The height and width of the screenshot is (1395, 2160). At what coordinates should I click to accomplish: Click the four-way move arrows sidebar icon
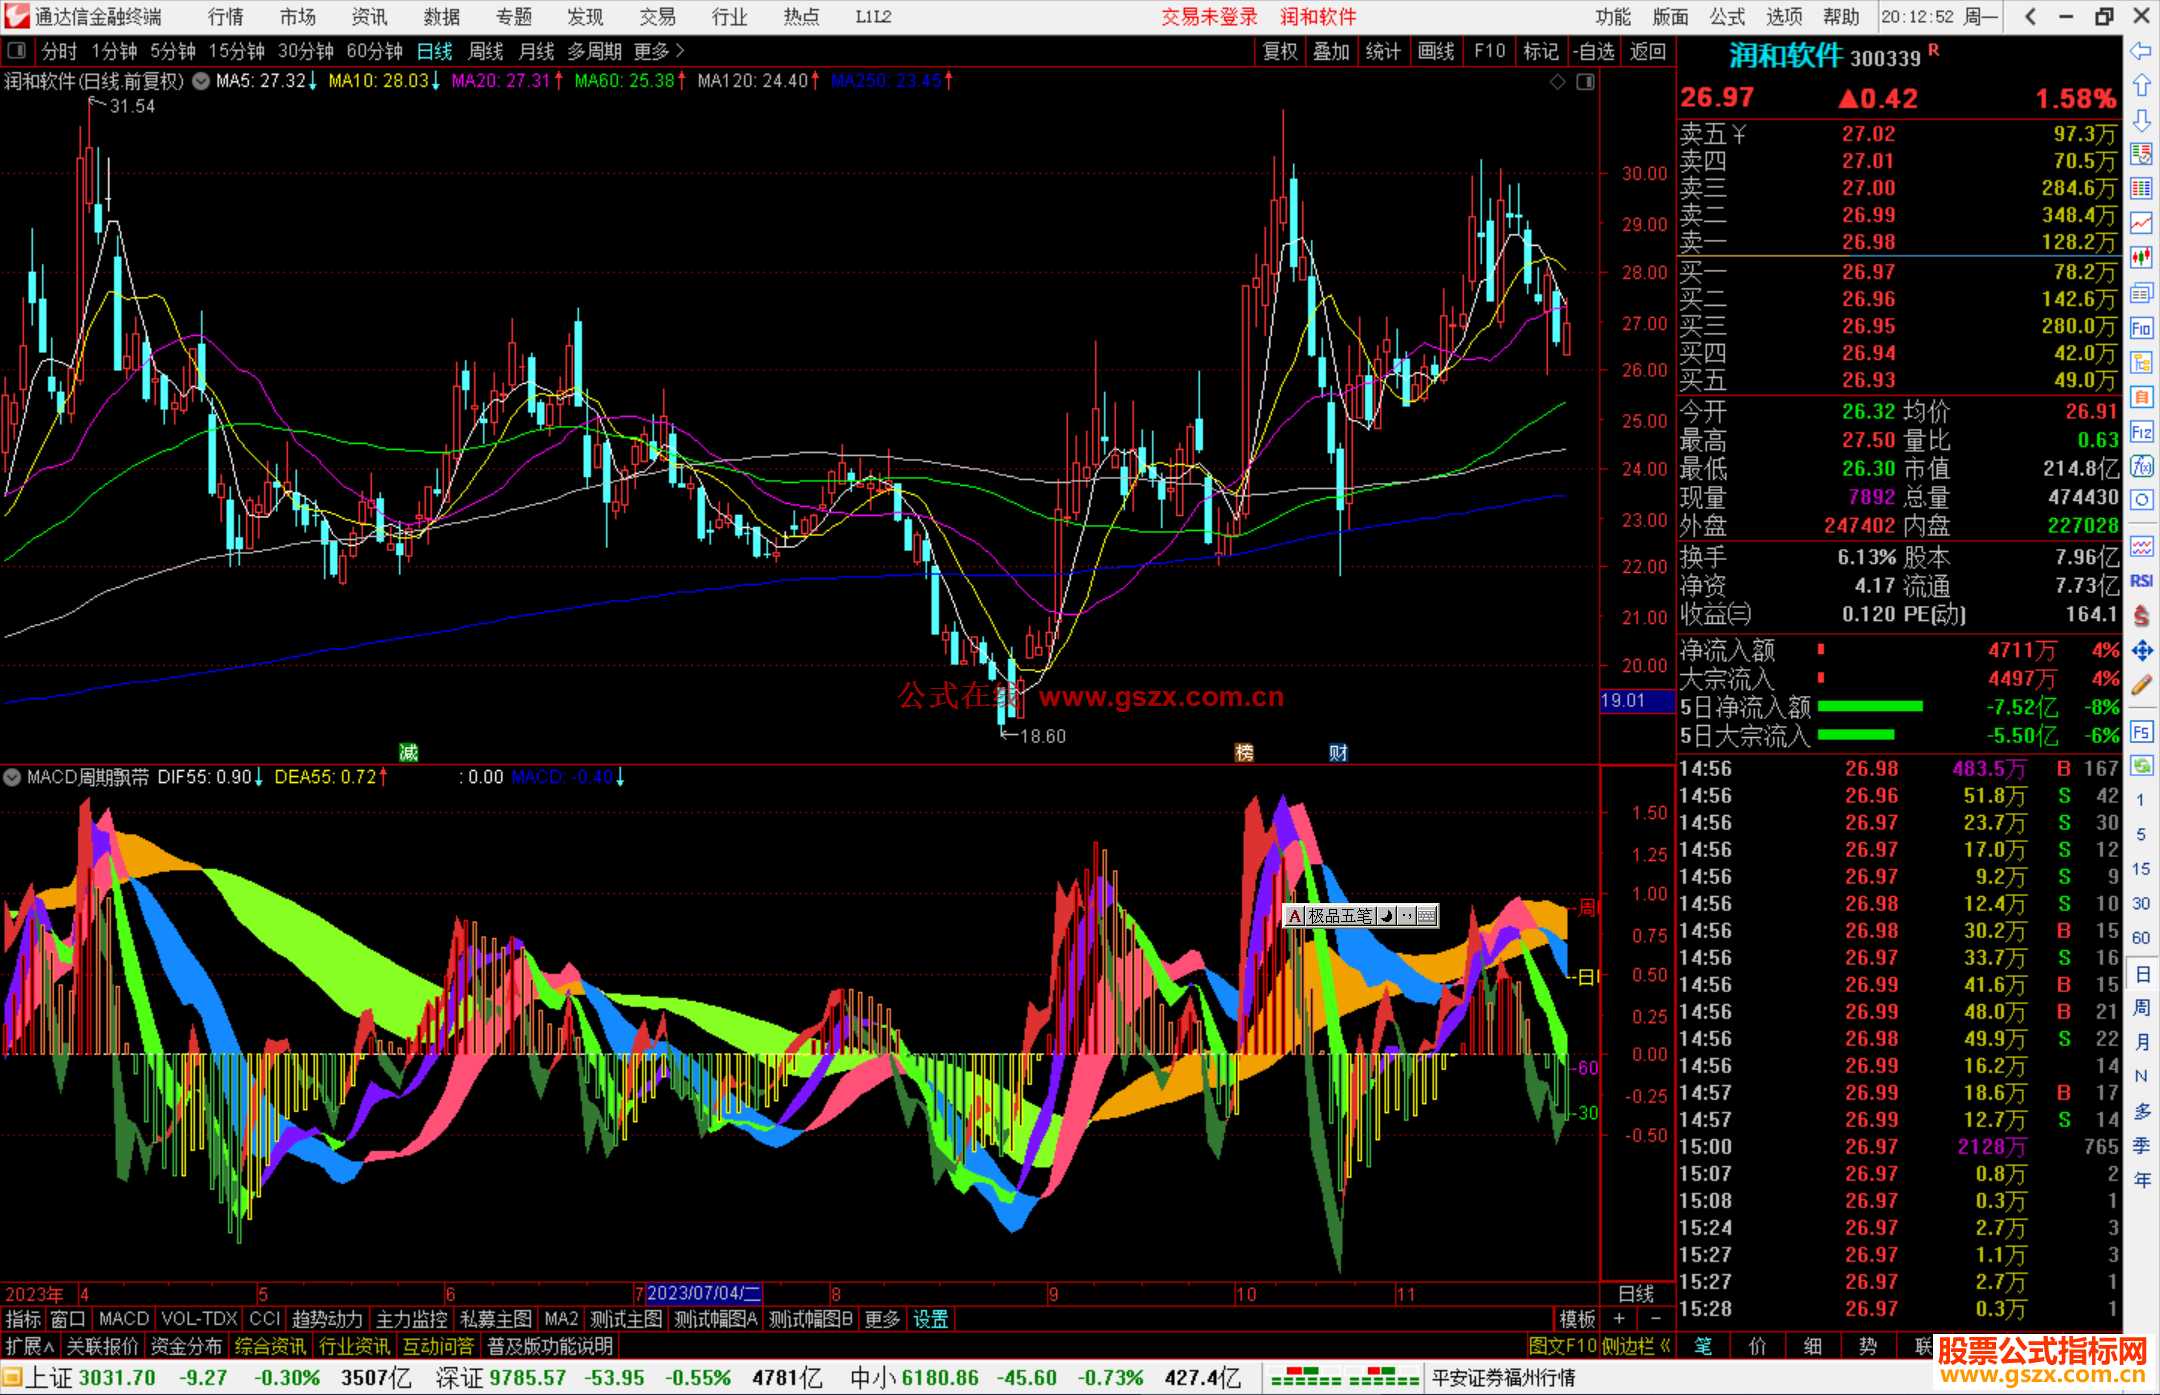tap(2141, 651)
